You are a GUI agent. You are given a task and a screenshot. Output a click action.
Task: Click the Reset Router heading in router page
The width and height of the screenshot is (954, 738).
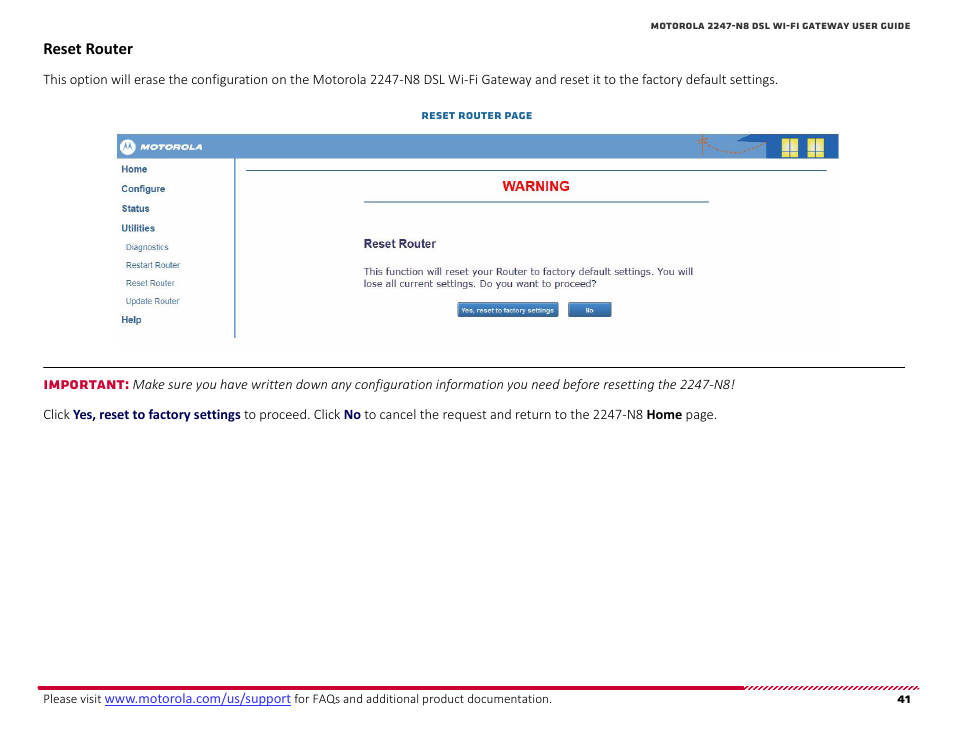coord(400,244)
